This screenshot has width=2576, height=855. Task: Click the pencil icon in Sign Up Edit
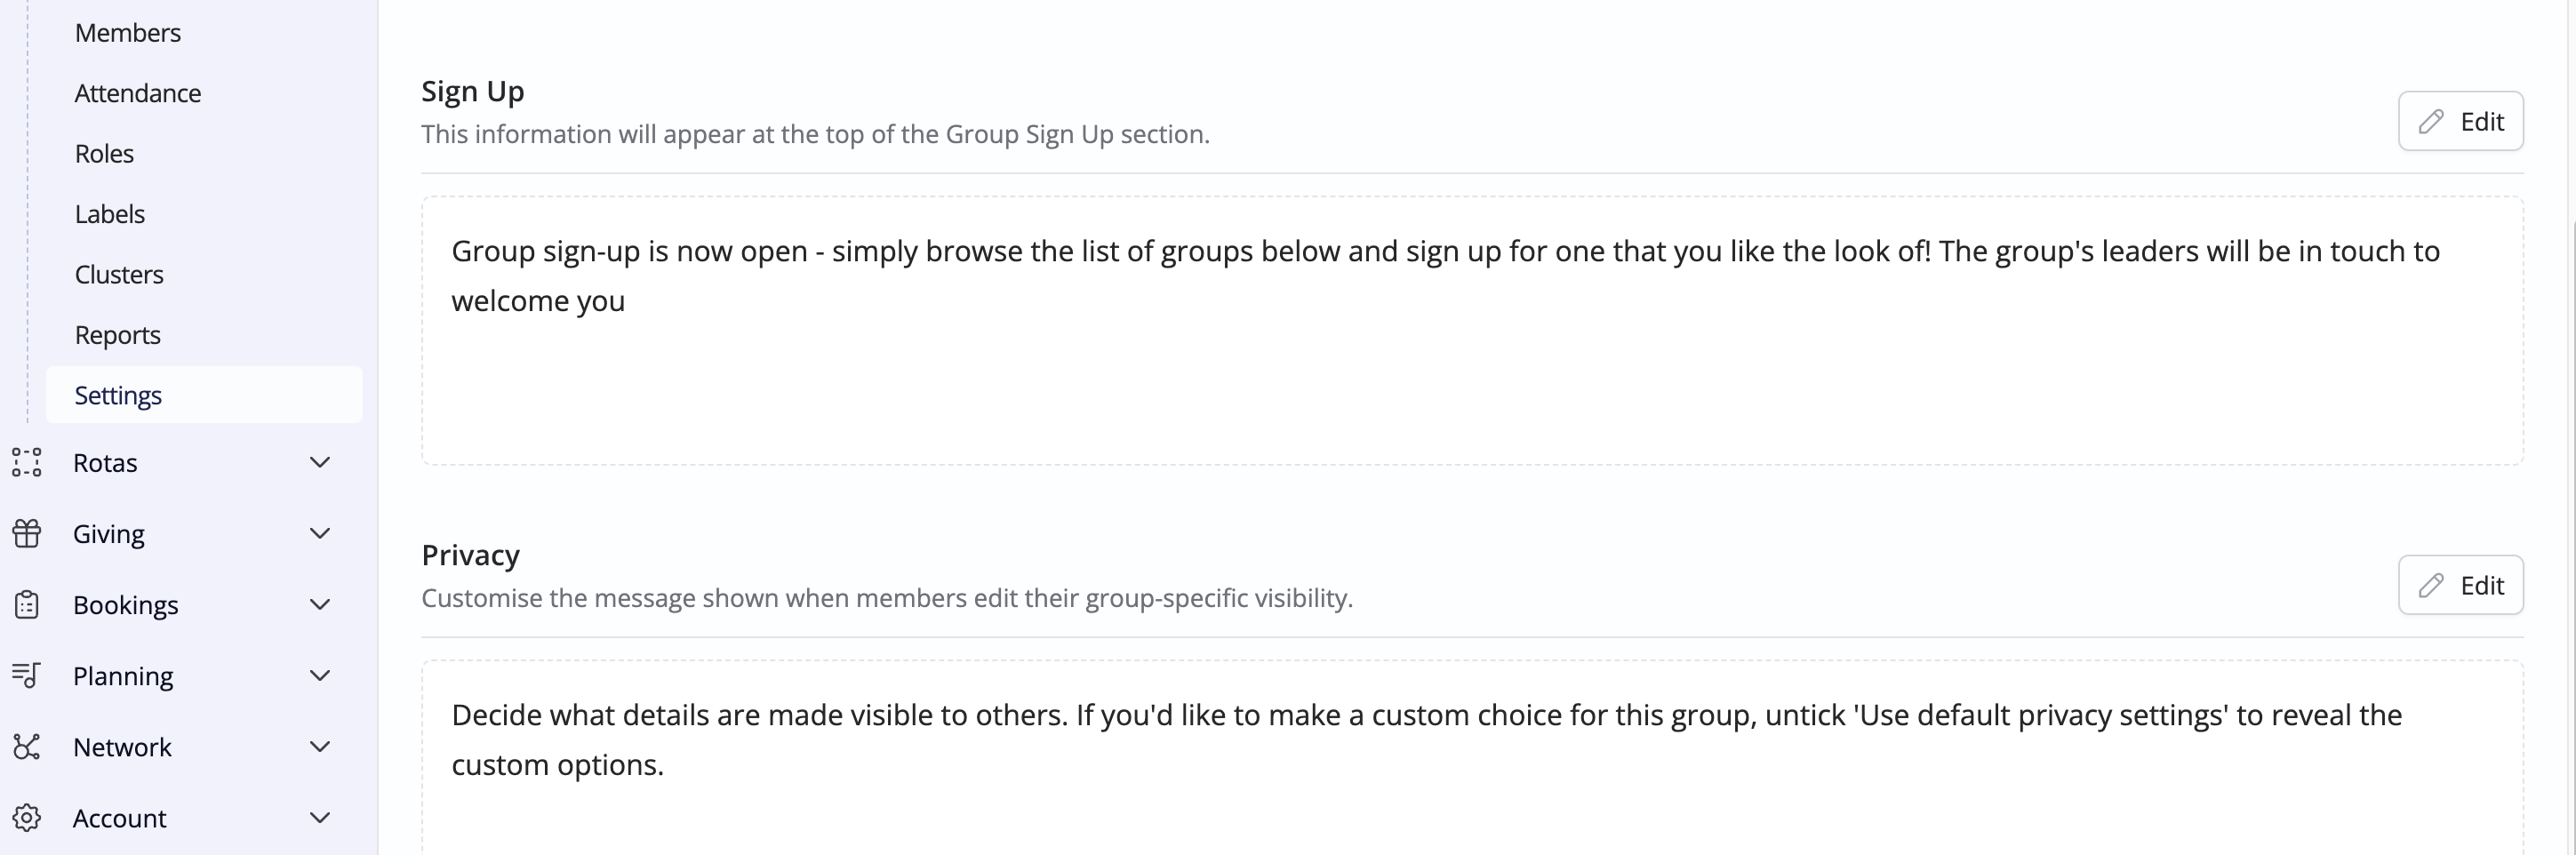coord(2431,121)
